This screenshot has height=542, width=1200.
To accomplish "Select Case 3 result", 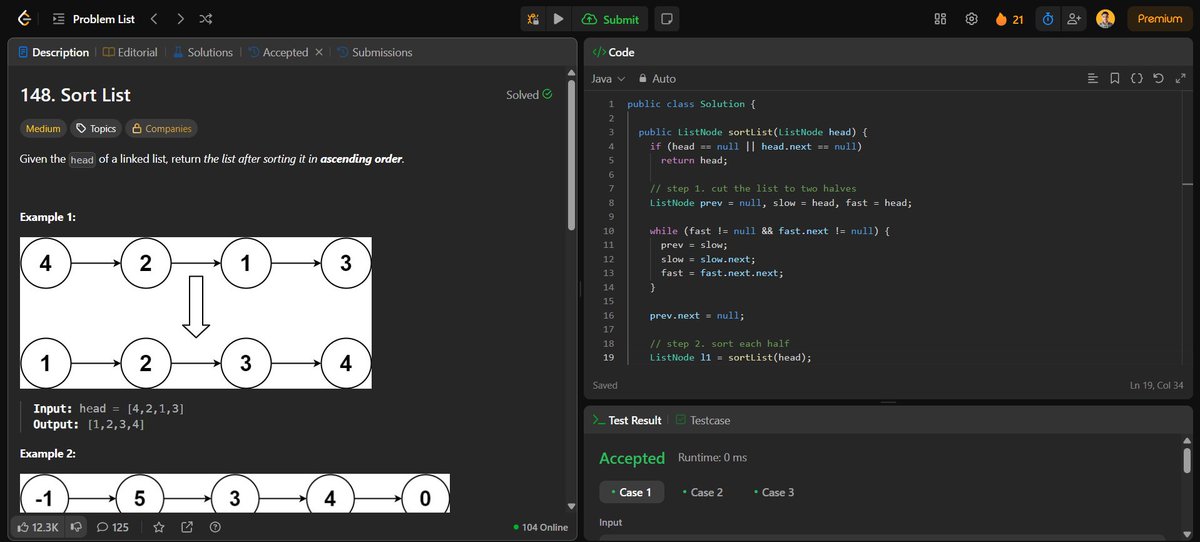I will [x=774, y=492].
